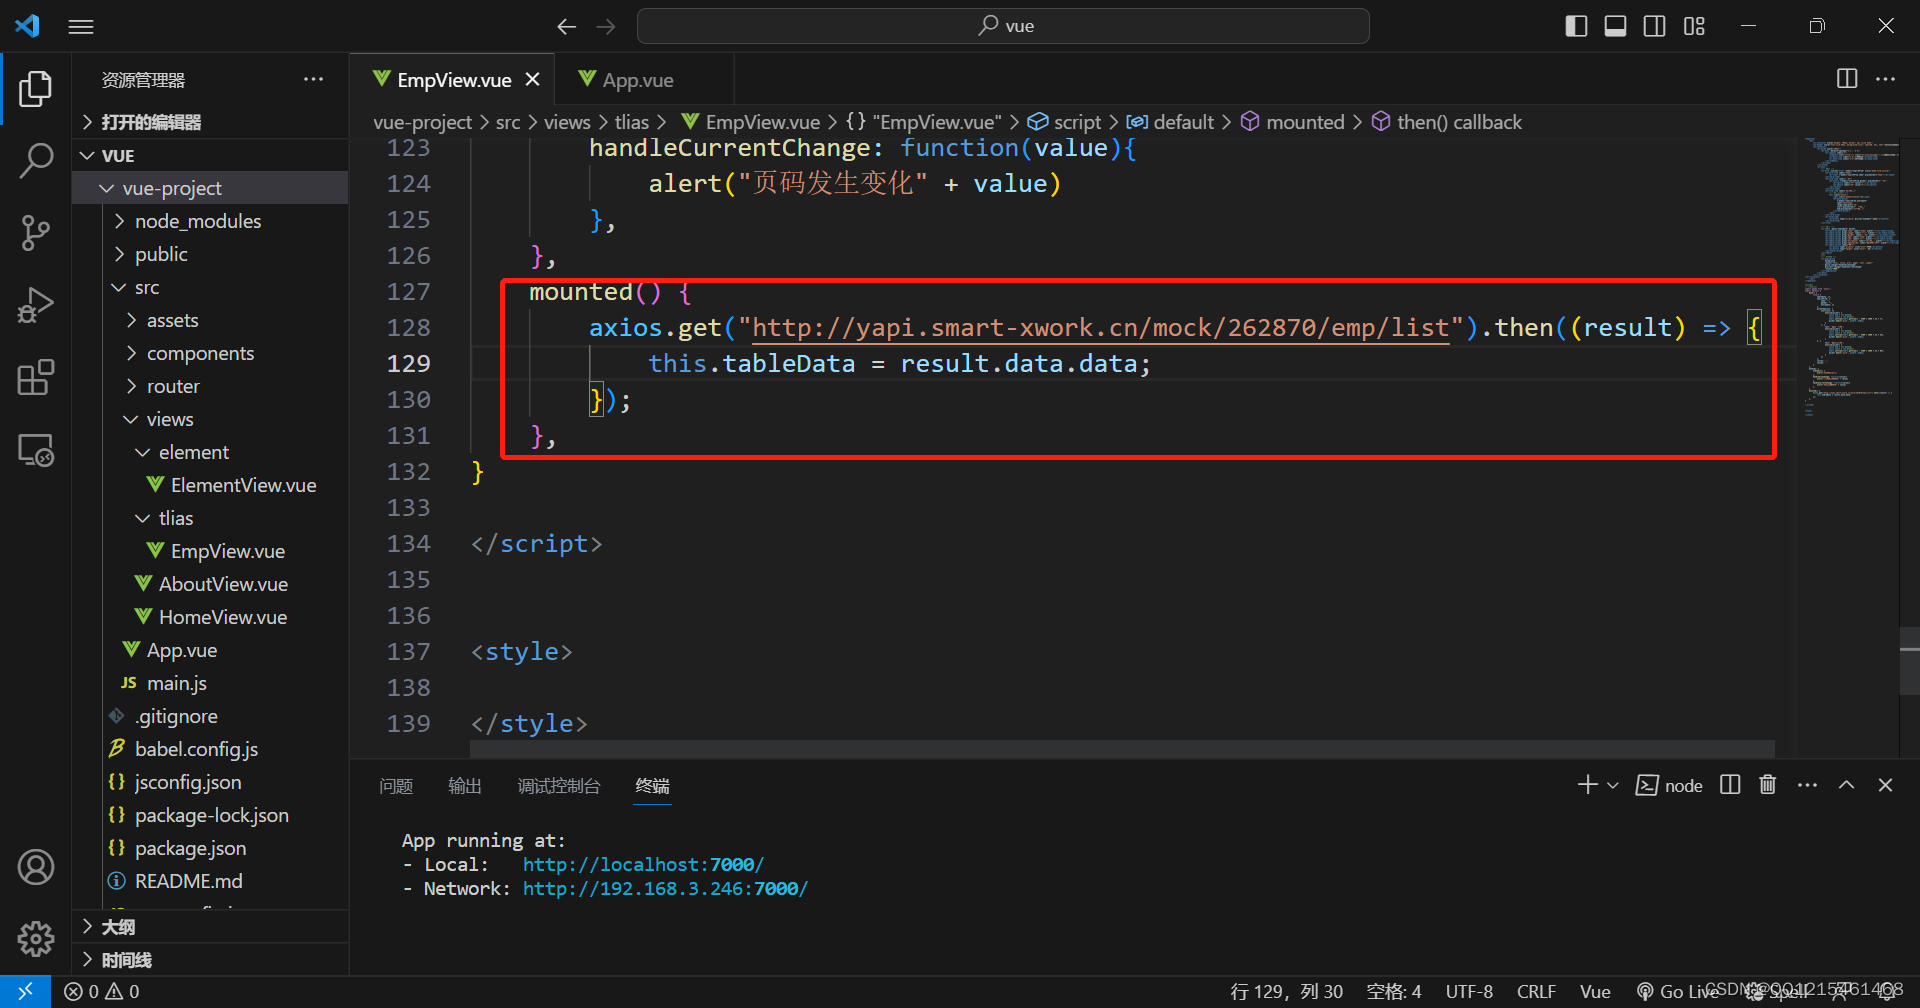Image resolution: width=1920 pixels, height=1008 pixels.
Task: Collapse src folder
Action: tap(210, 287)
